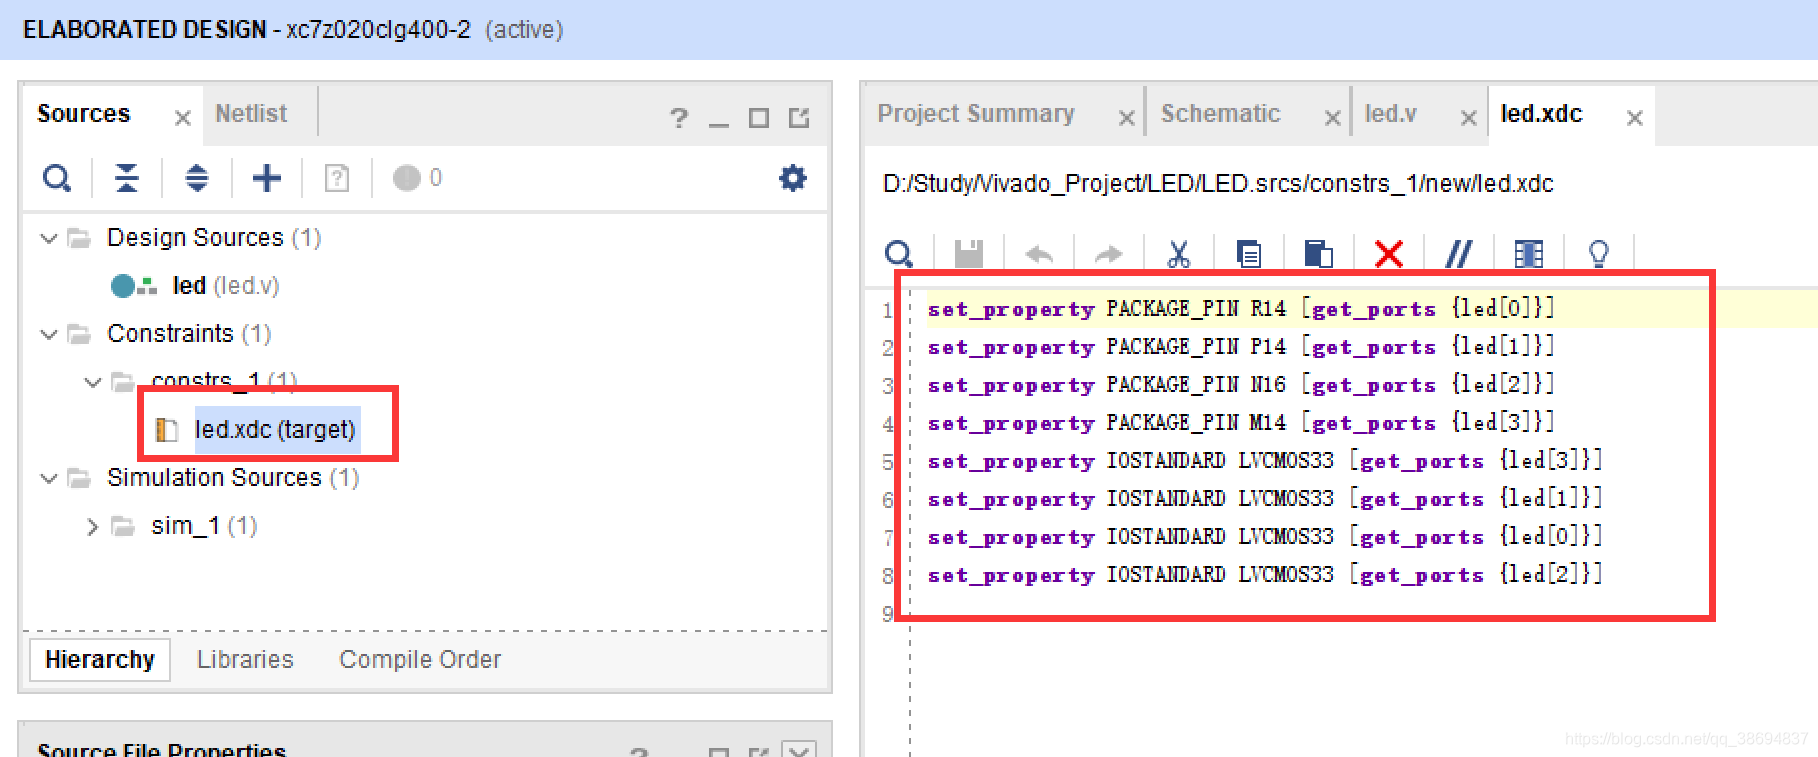Select the led.xdc editor tab
The width and height of the screenshot is (1818, 757).
(x=1541, y=114)
